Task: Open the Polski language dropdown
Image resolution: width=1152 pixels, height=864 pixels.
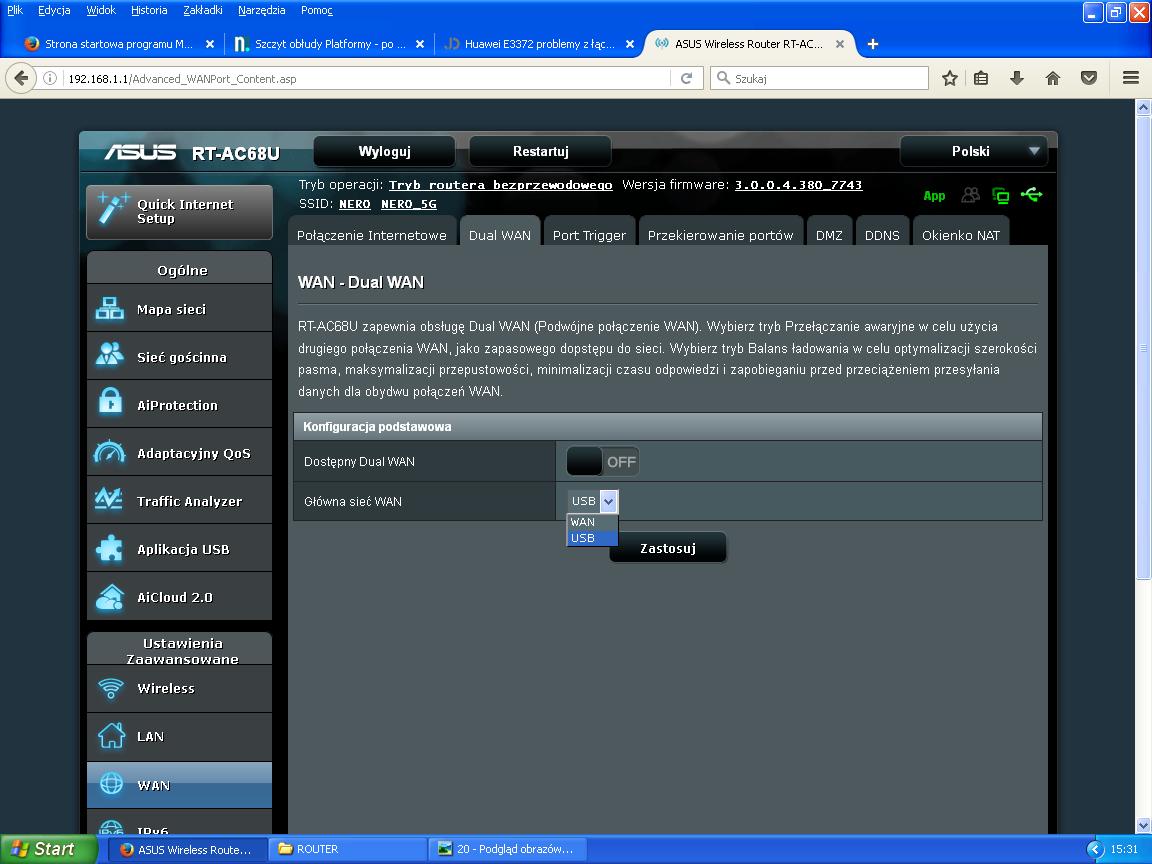Action: pos(973,151)
